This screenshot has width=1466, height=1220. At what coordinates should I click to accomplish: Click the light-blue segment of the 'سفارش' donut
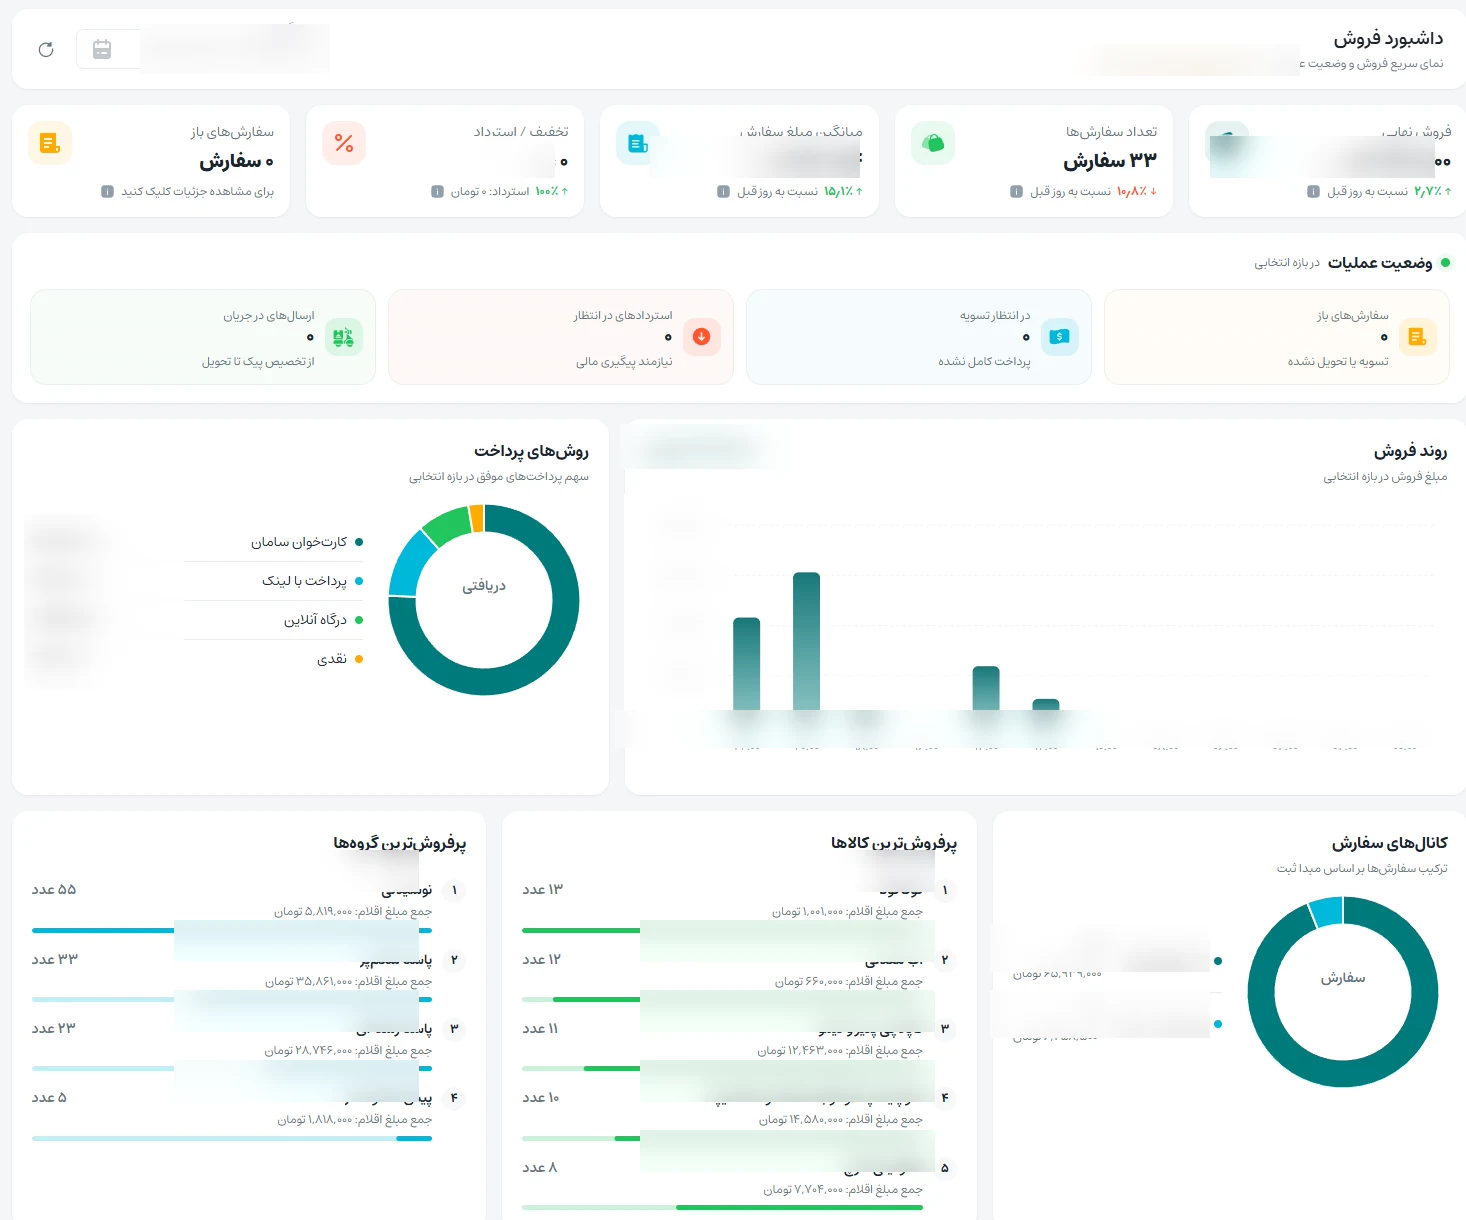[1326, 911]
